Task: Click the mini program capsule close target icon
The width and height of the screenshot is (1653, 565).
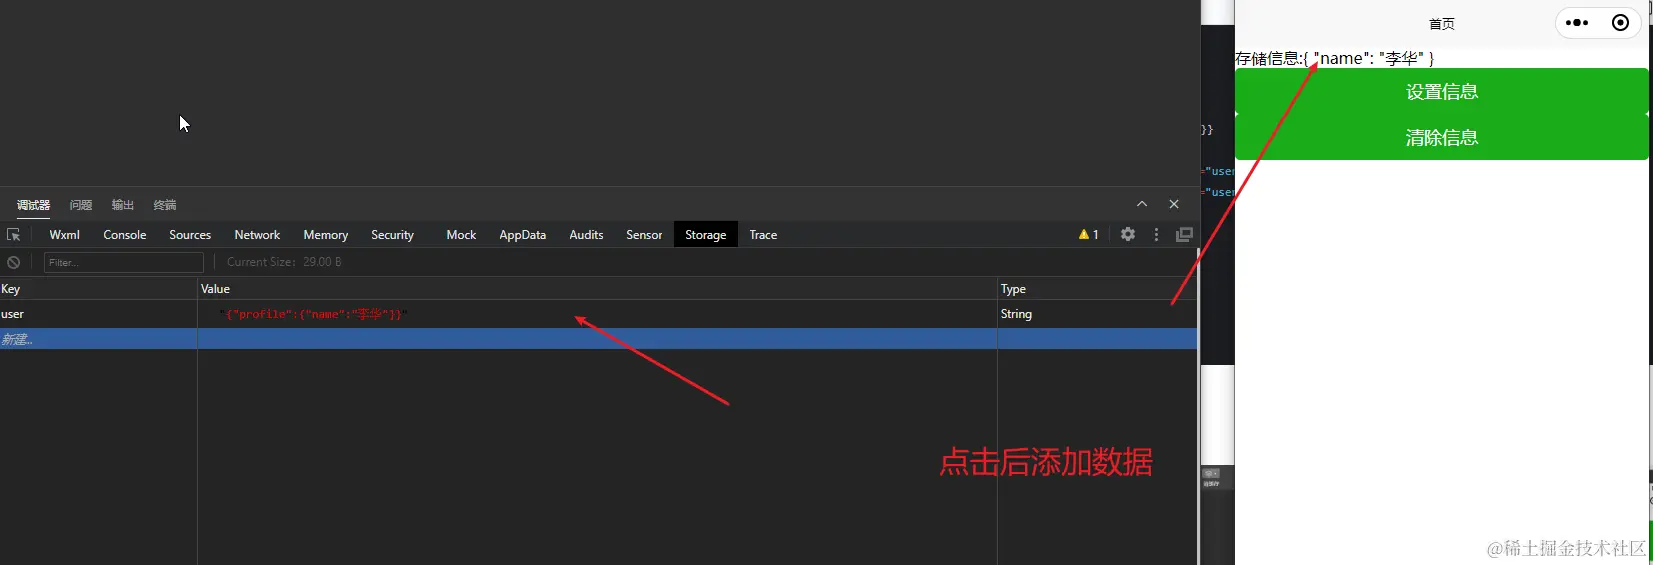Action: click(x=1620, y=23)
